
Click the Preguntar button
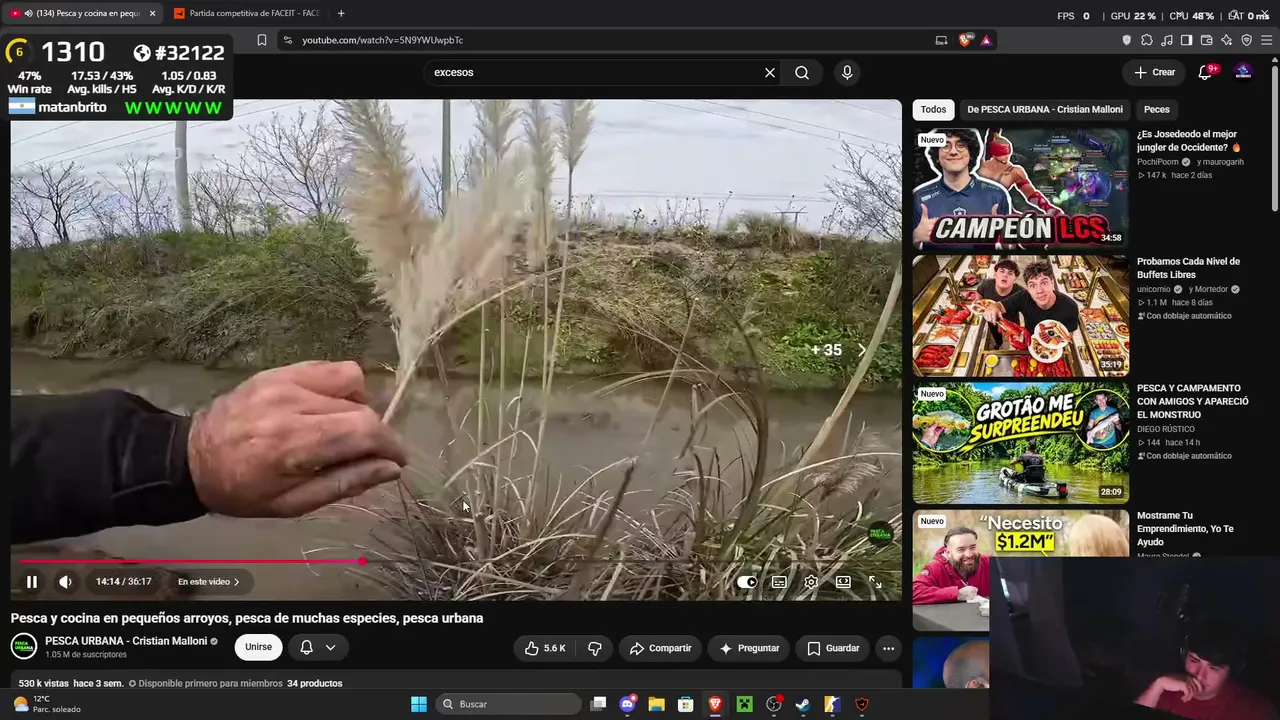point(749,648)
